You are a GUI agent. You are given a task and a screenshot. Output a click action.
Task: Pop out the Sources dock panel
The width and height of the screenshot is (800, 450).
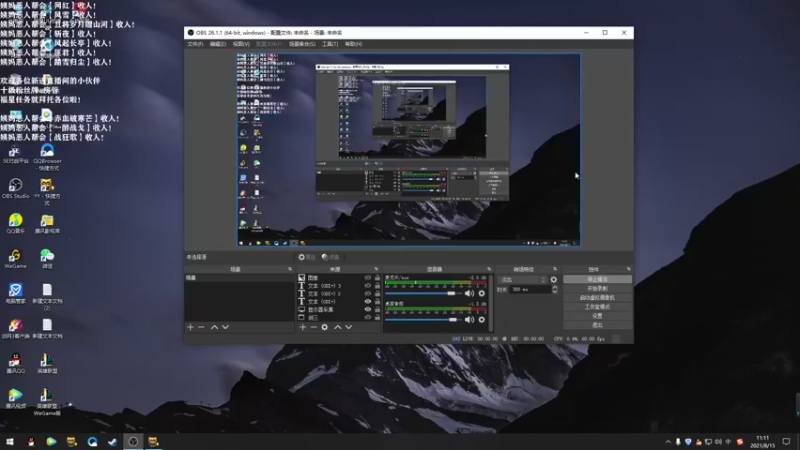click(376, 269)
